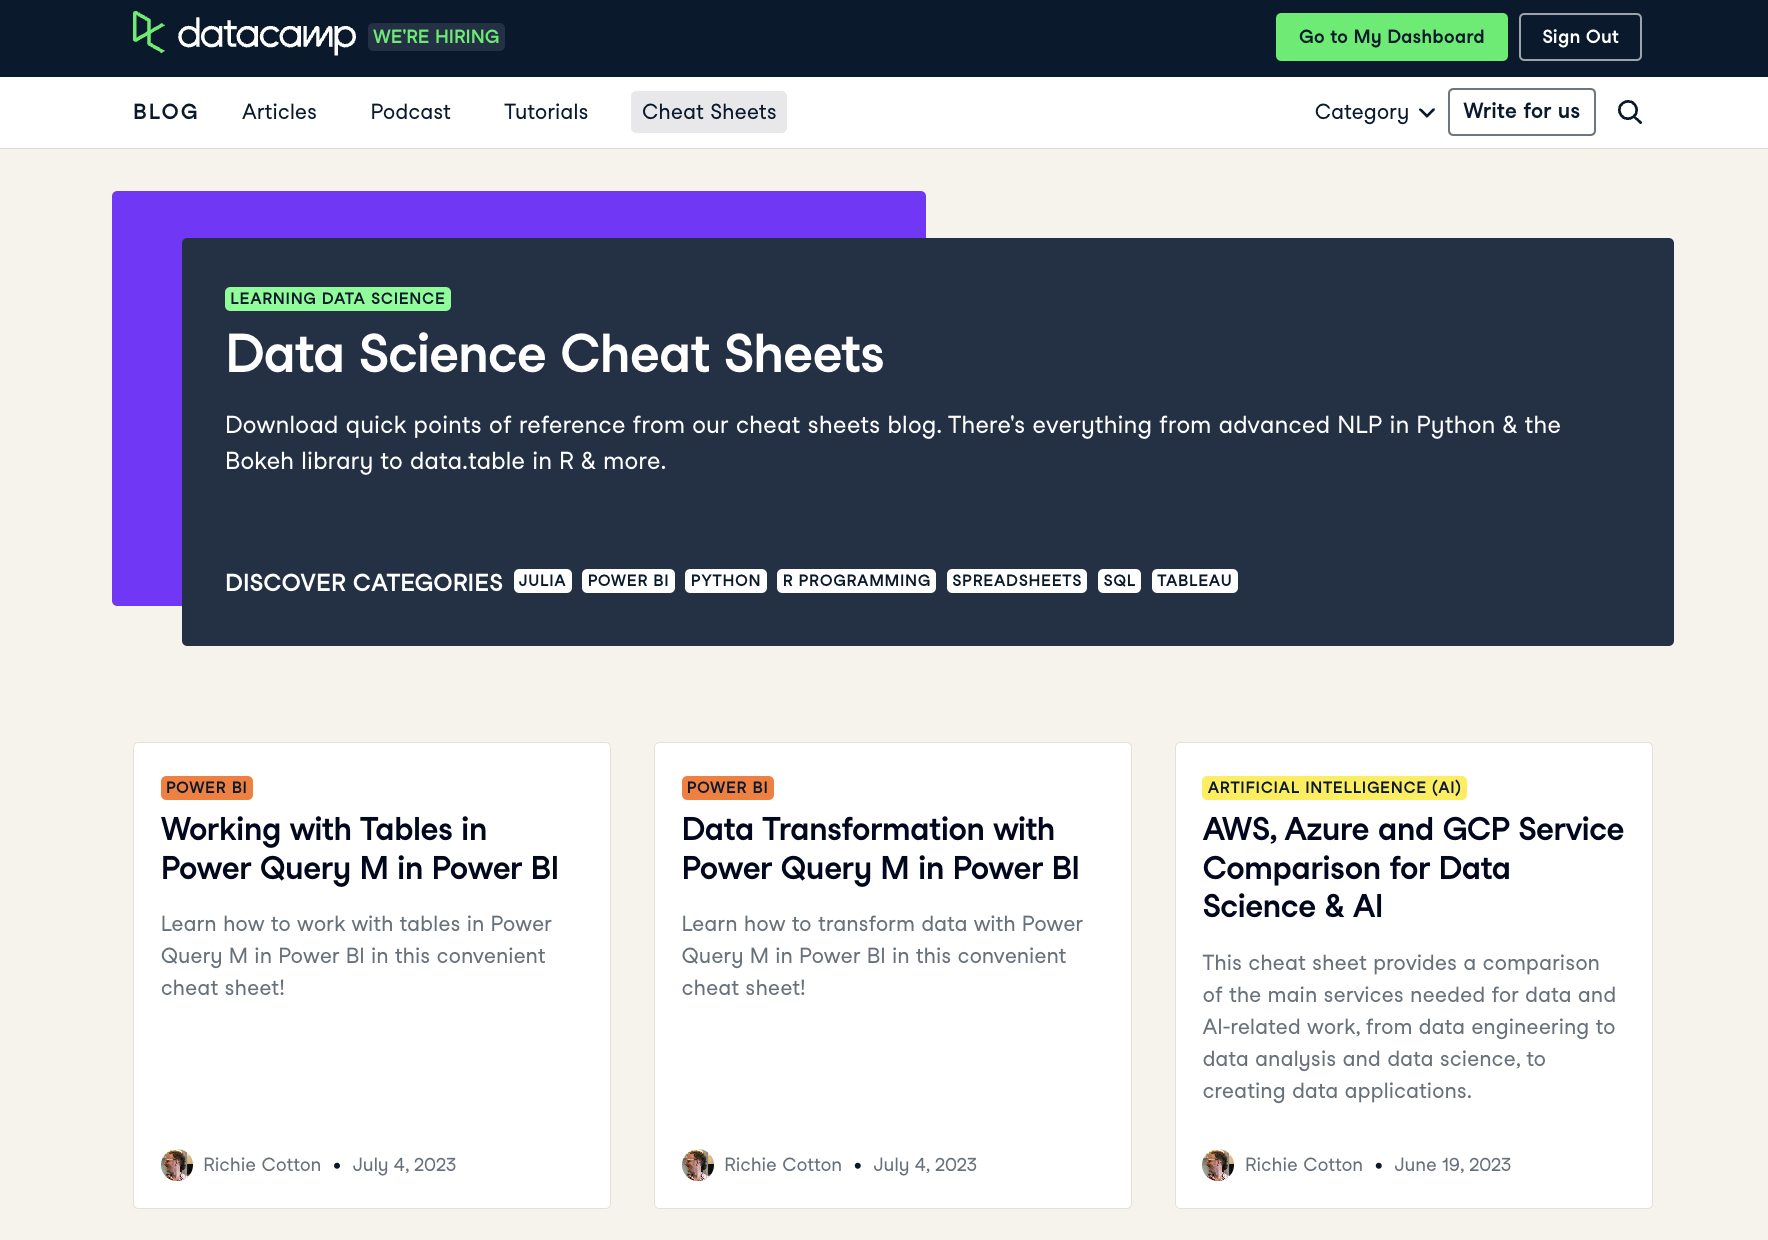Switch to the Podcast section
Image resolution: width=1768 pixels, height=1240 pixels.
pyautogui.click(x=410, y=112)
